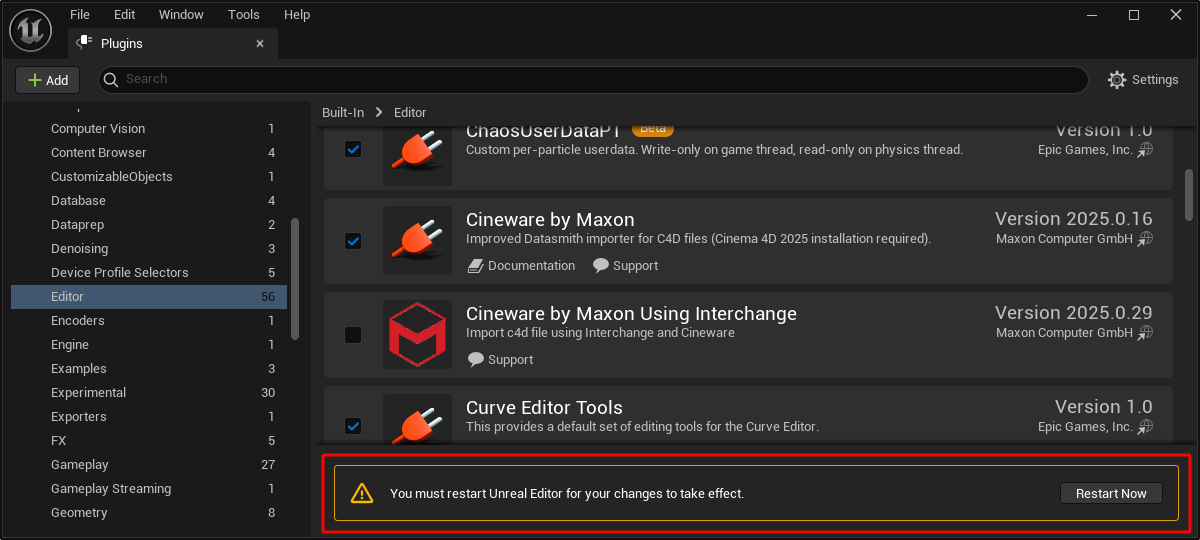The height and width of the screenshot is (540, 1200).
Task: Open the Help menu
Action: tap(297, 14)
